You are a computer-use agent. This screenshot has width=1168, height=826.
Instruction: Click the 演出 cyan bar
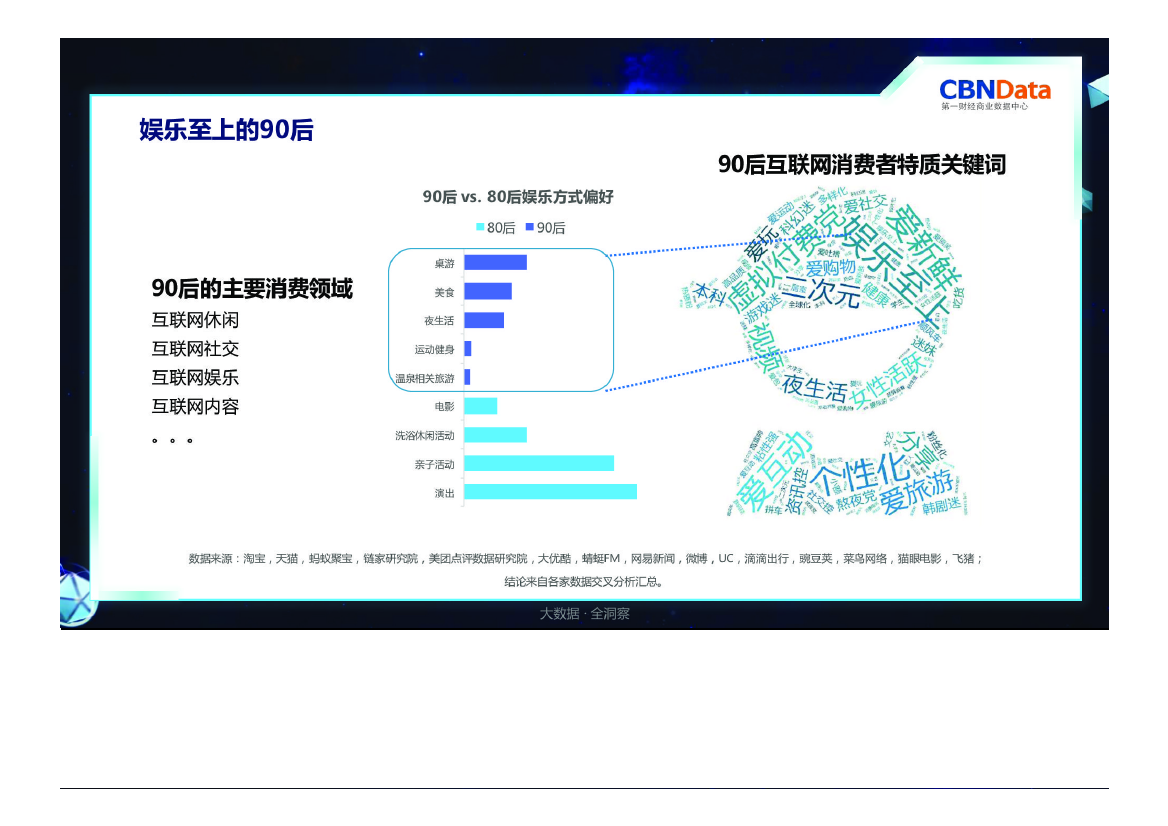coord(550,492)
